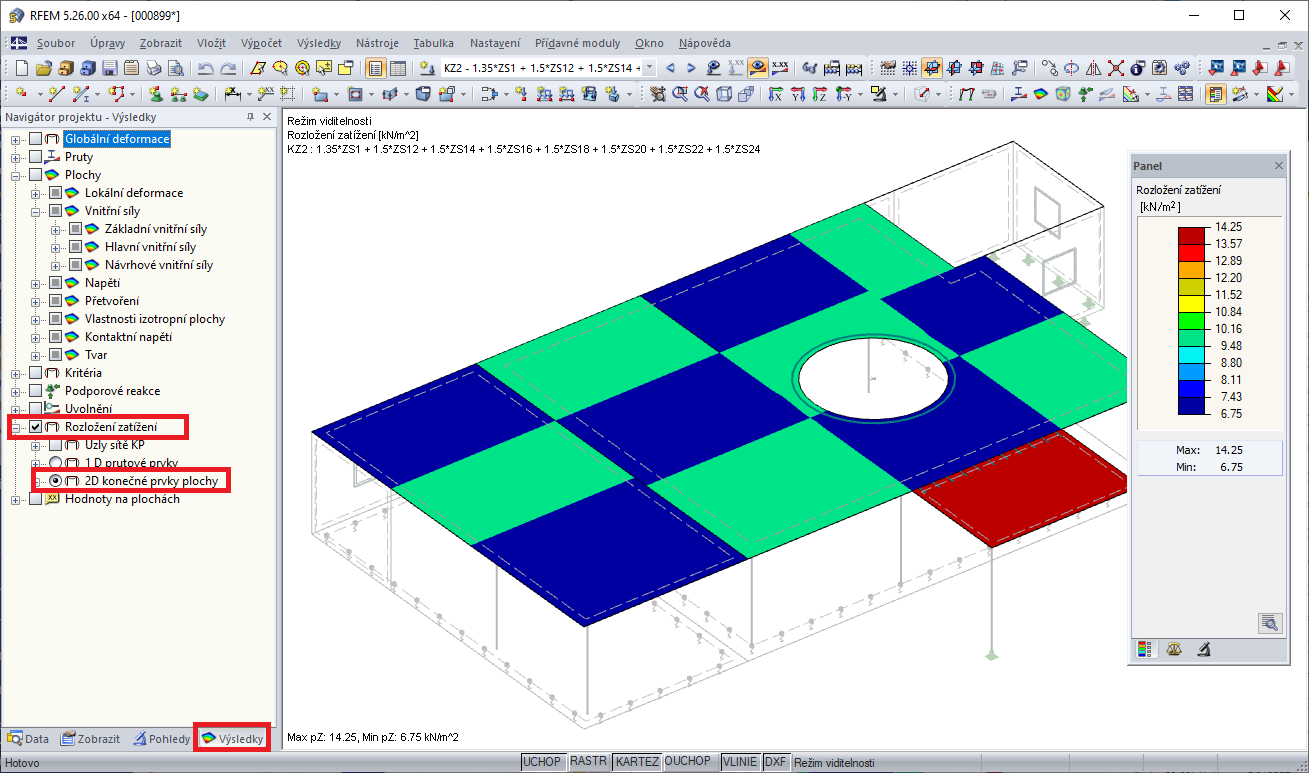Toggle the Globální deformace checkbox
Image resolution: width=1309 pixels, height=773 pixels.
coord(36,139)
